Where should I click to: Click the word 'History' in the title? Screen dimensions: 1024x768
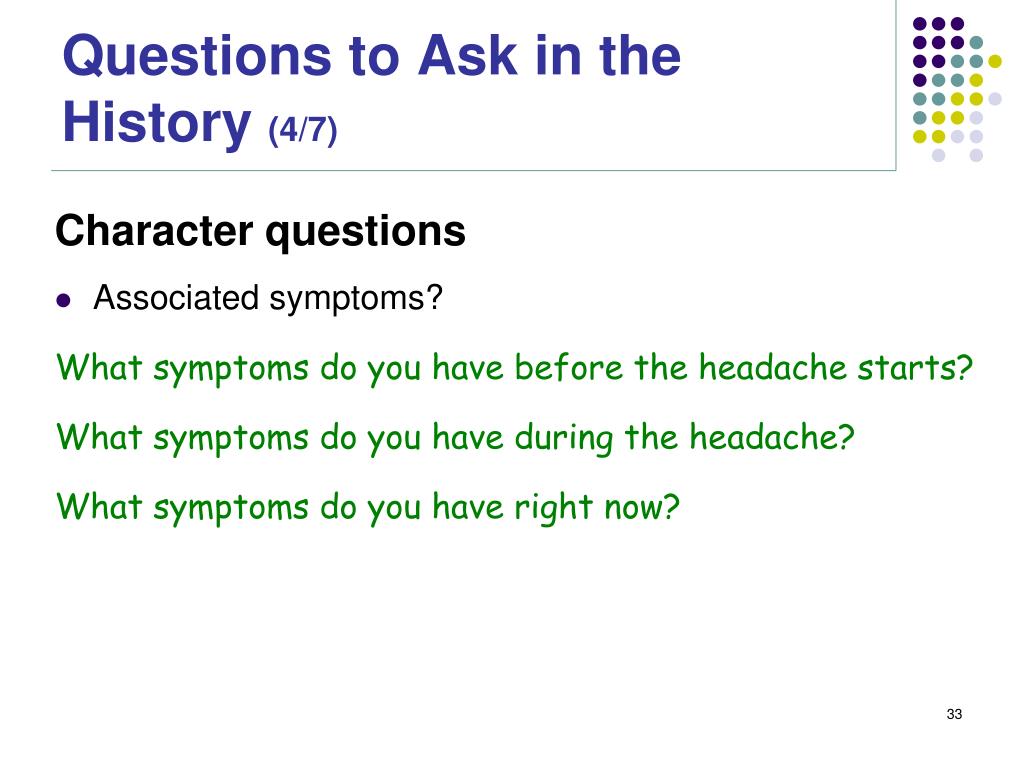pos(156,123)
